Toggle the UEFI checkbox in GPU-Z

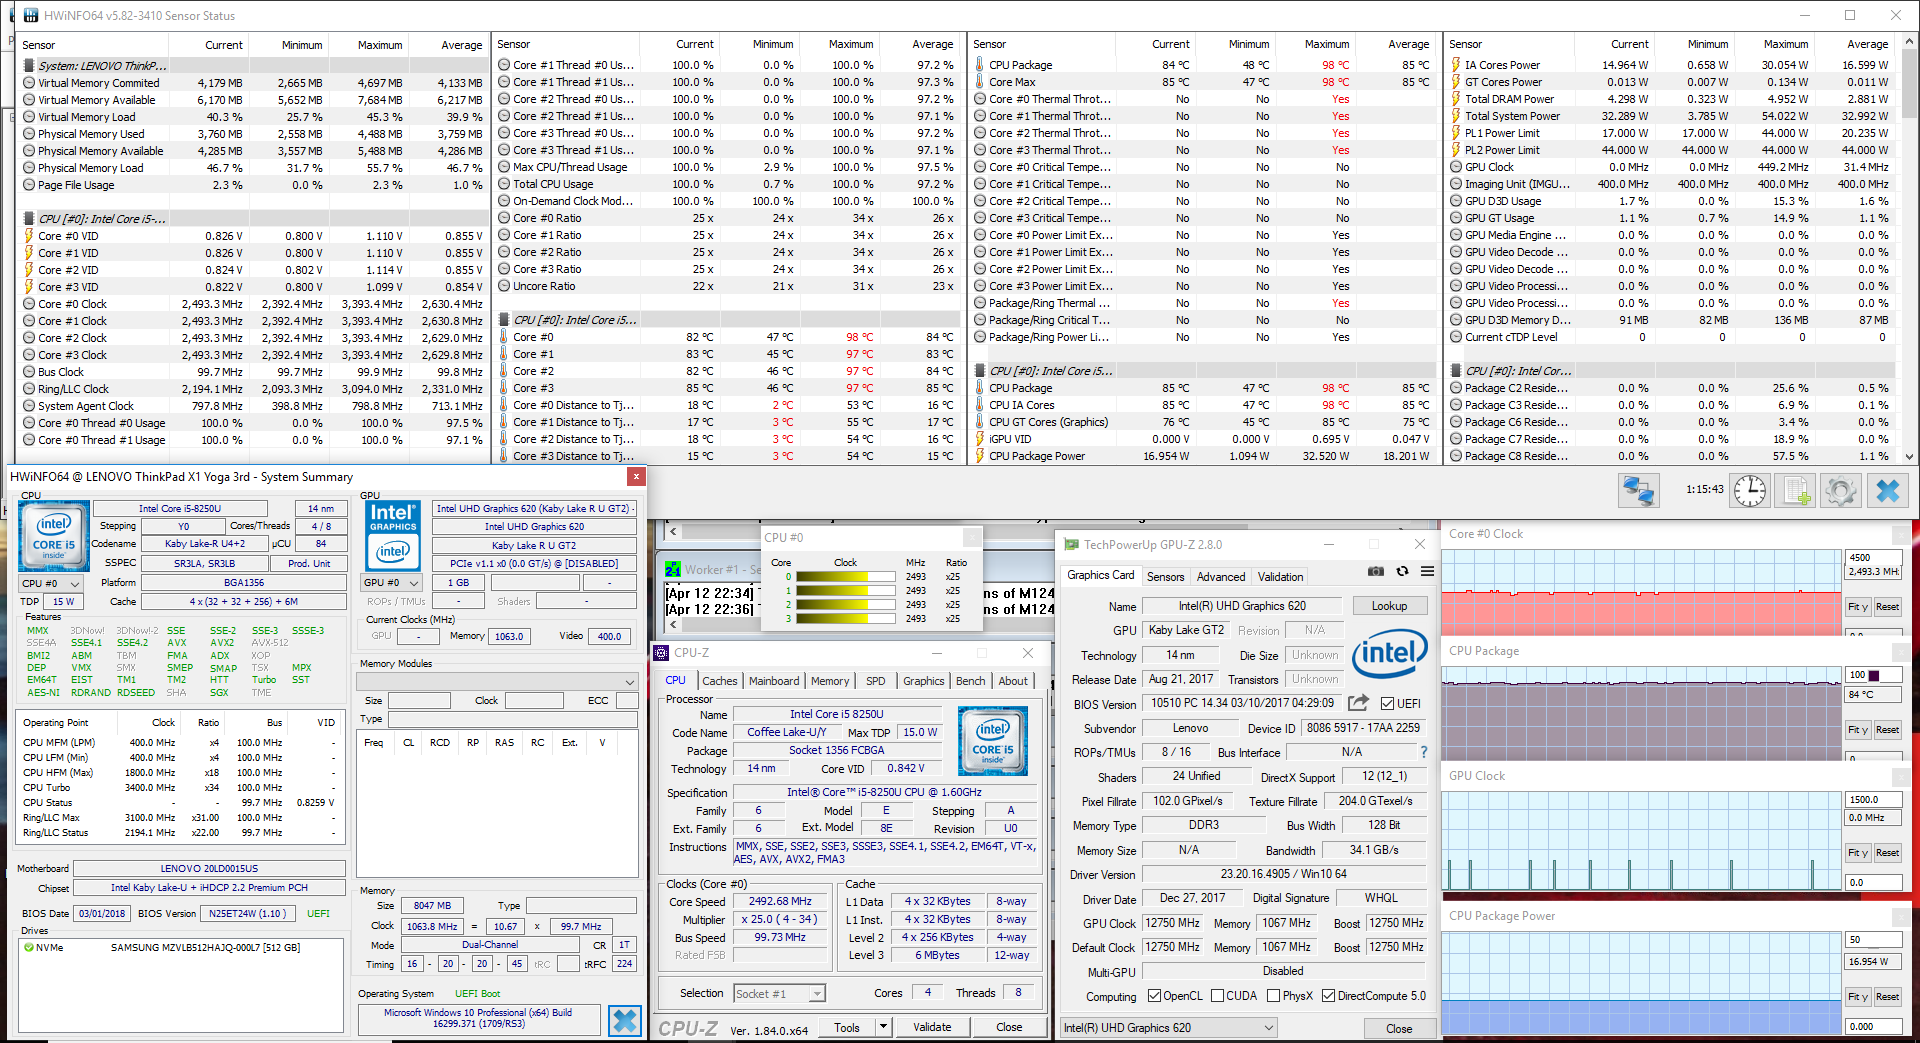[1387, 703]
